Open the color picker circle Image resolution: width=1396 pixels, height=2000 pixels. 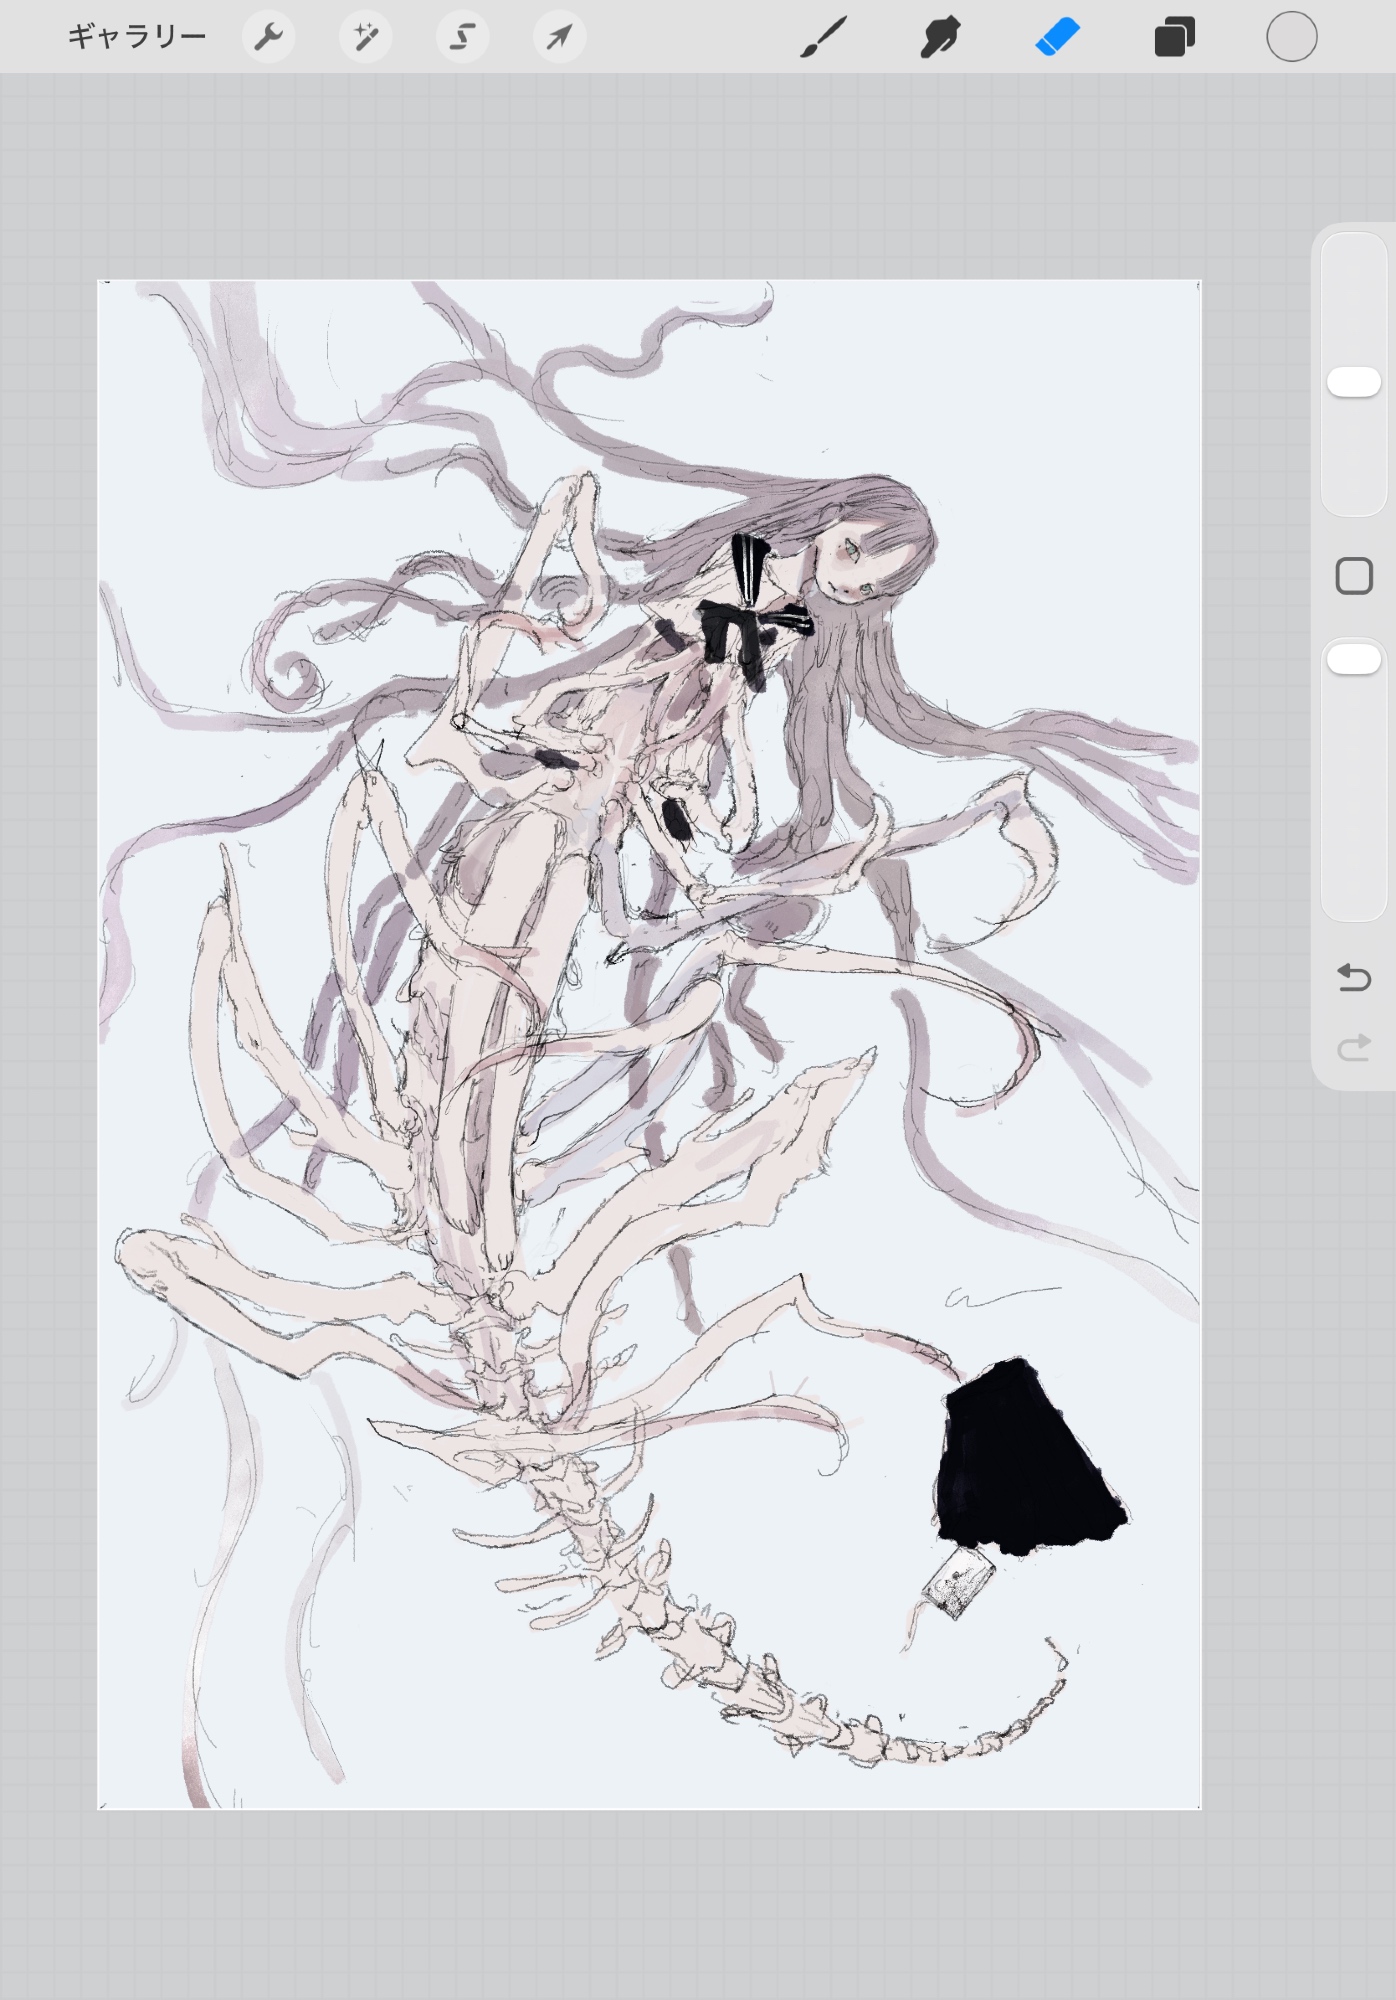1291,38
